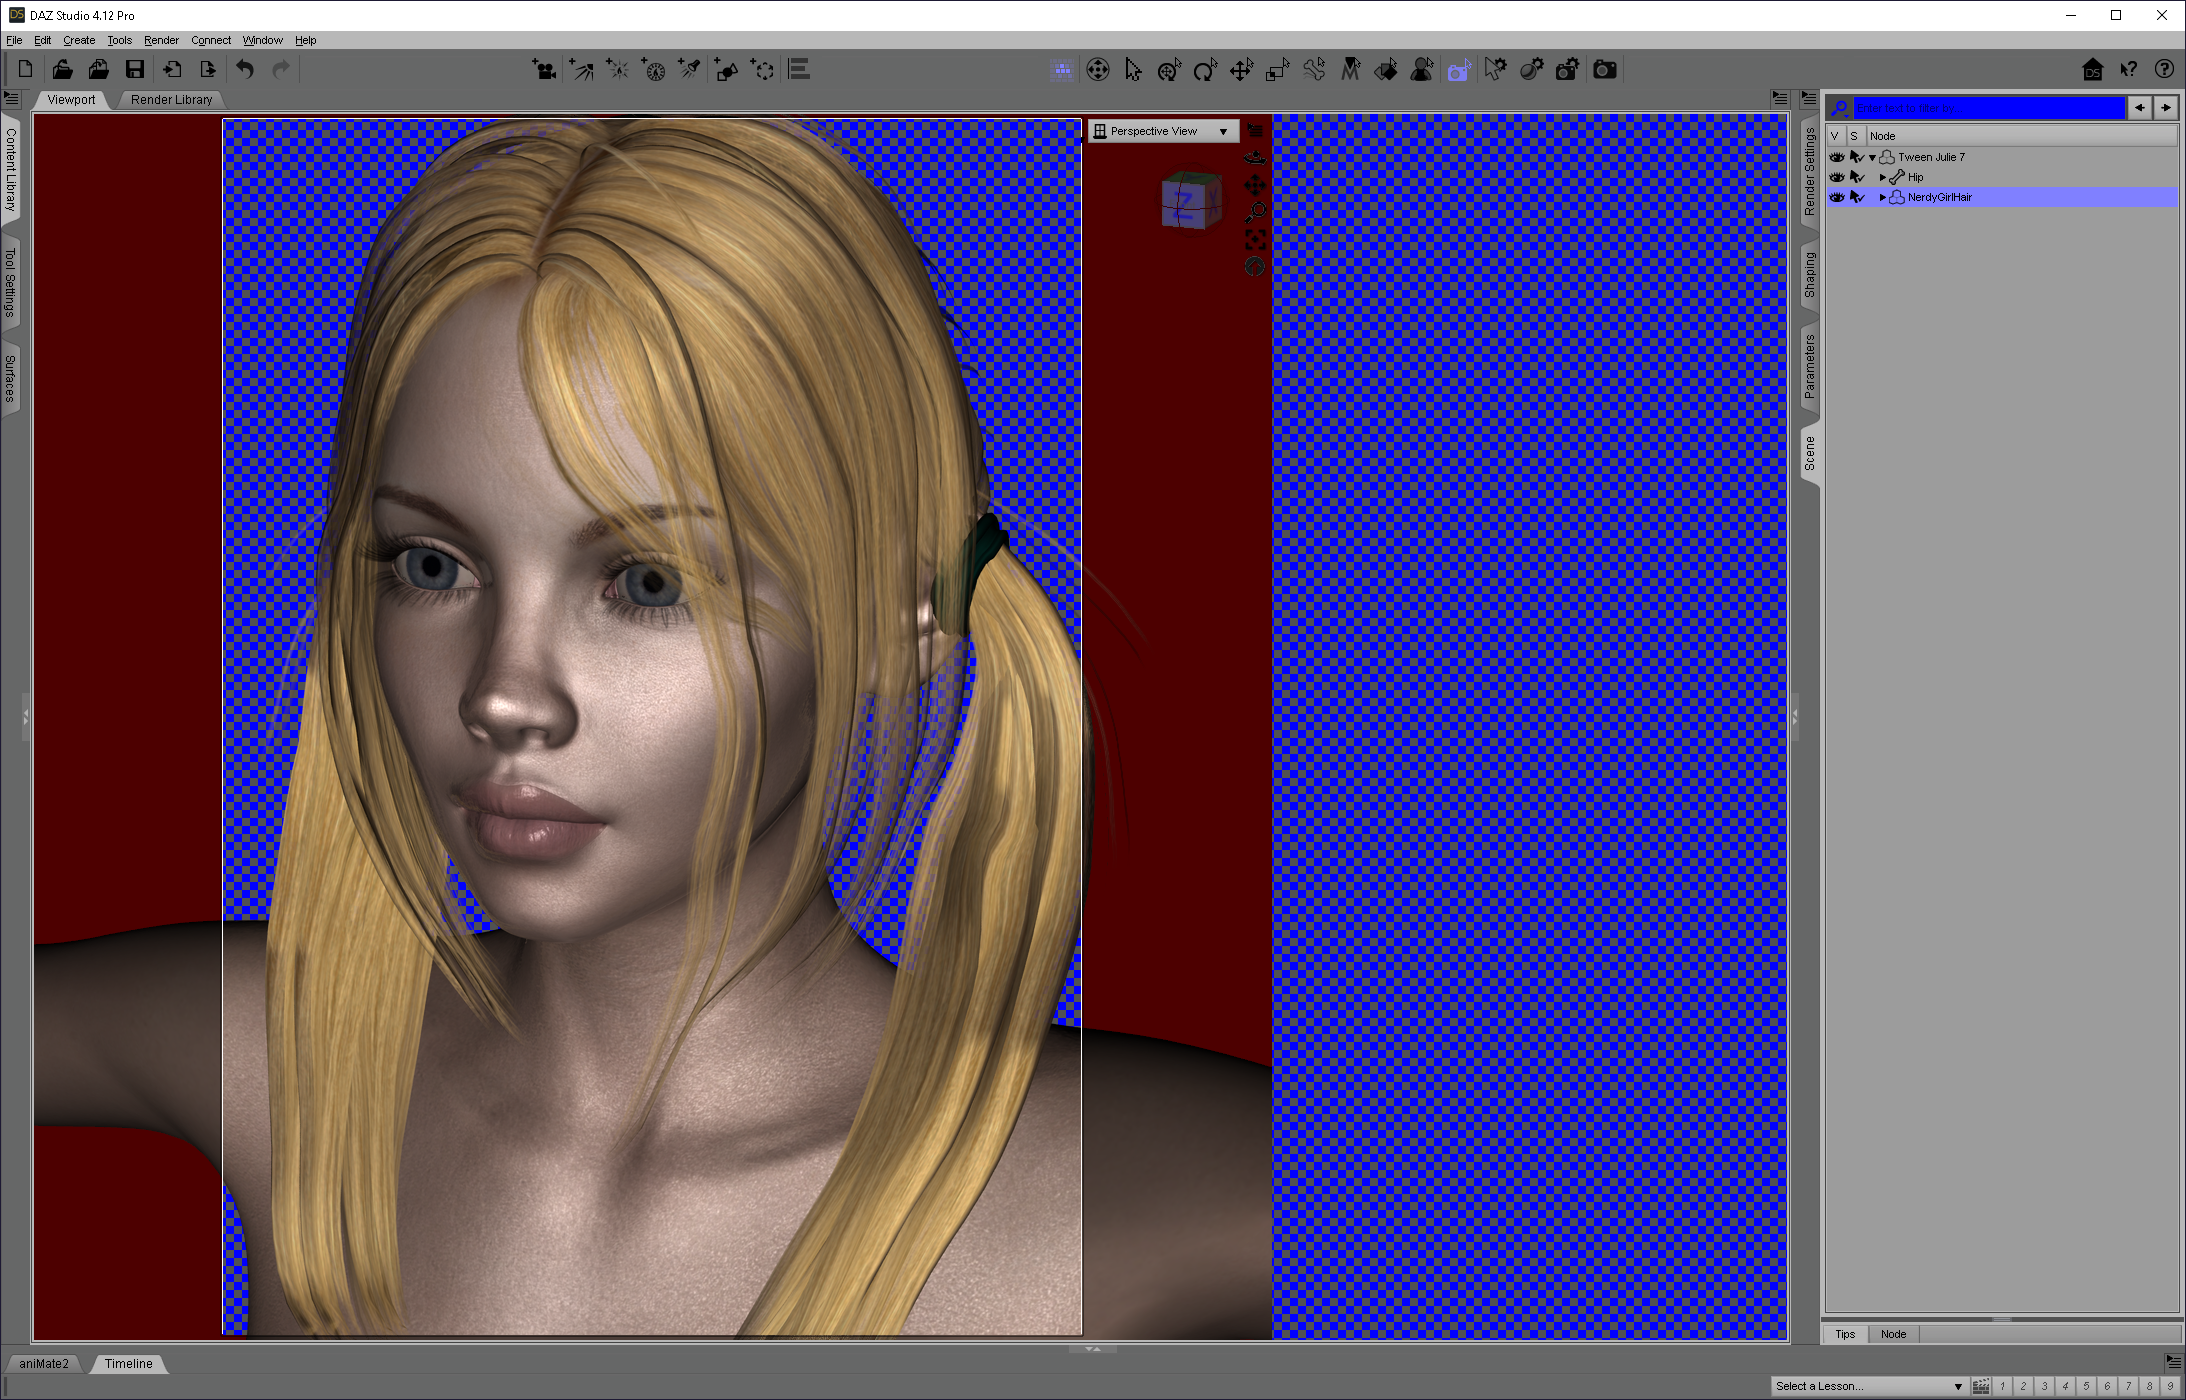The height and width of the screenshot is (1400, 2186).
Task: Select the Scale tool in toolbar
Action: 1277,69
